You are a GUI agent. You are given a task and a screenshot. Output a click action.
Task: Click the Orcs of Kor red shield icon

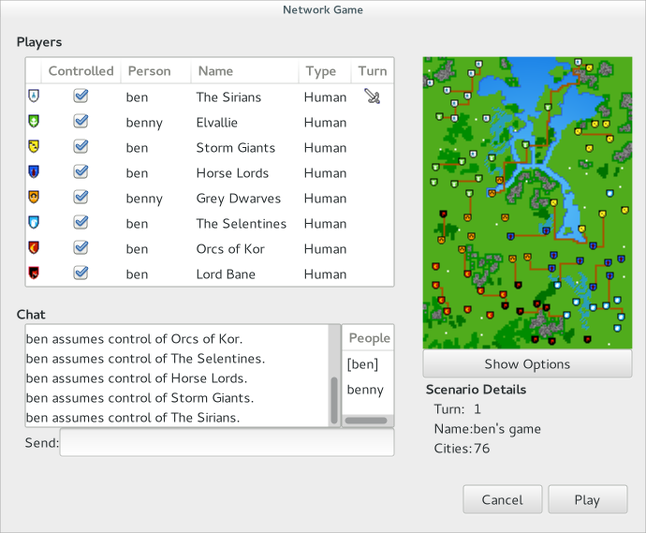pos(33,248)
